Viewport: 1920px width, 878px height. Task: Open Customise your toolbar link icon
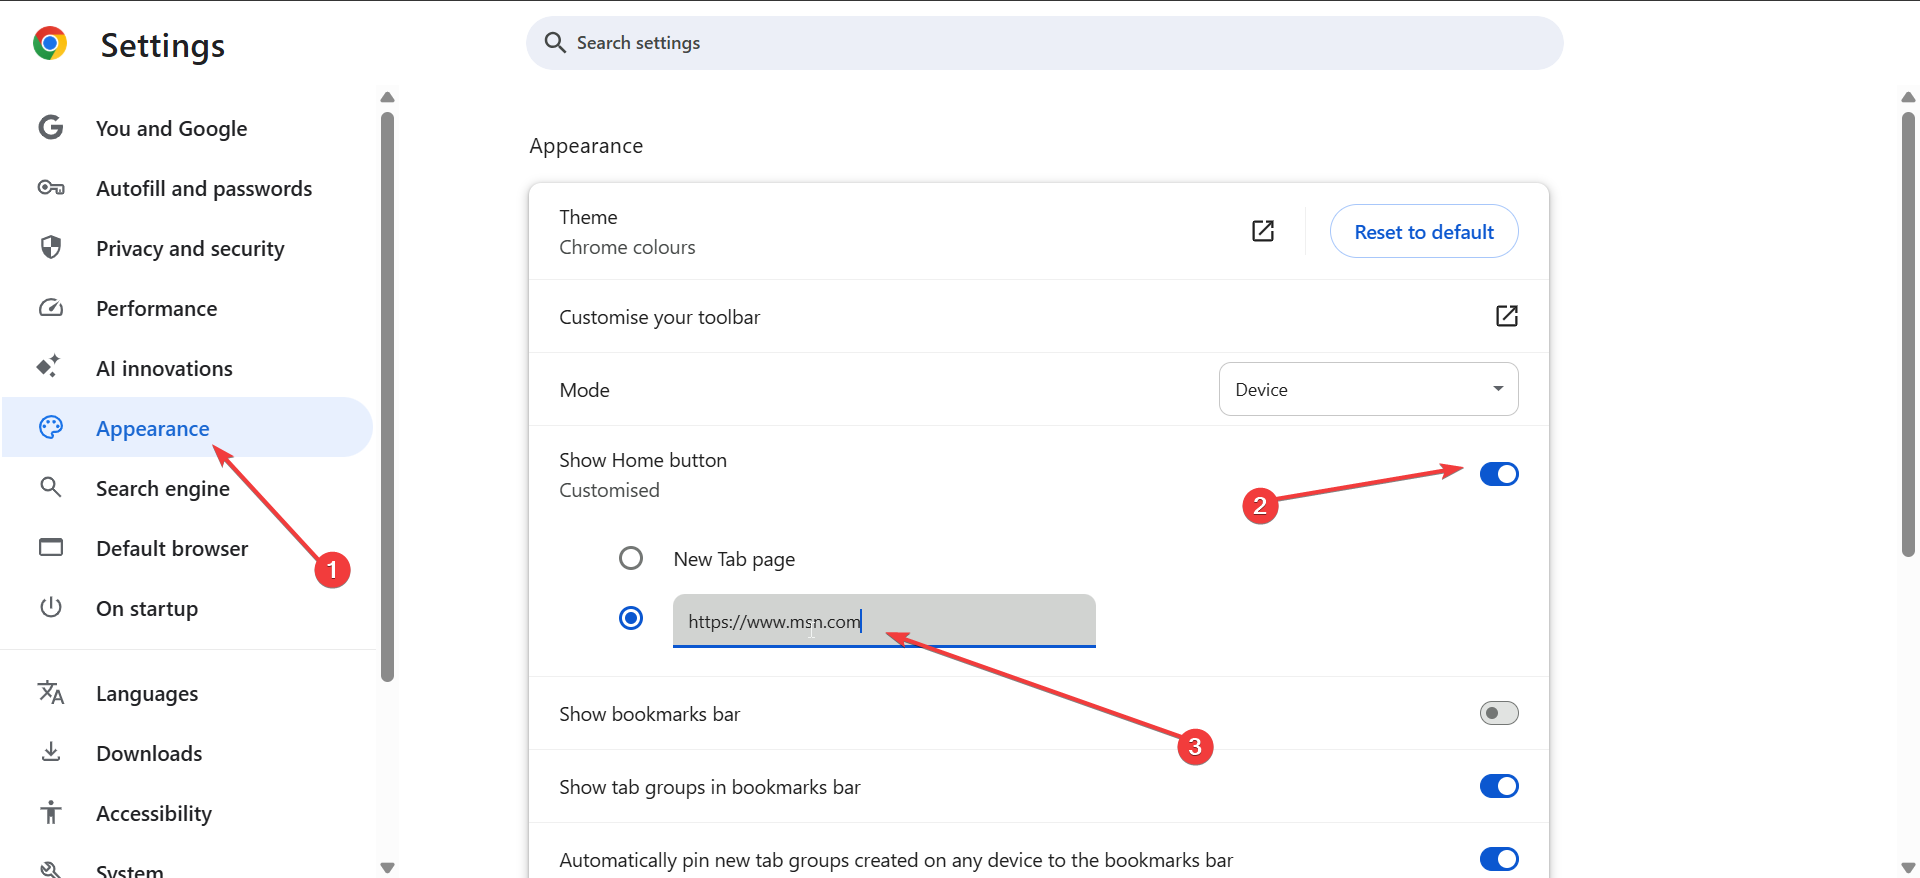tap(1506, 316)
